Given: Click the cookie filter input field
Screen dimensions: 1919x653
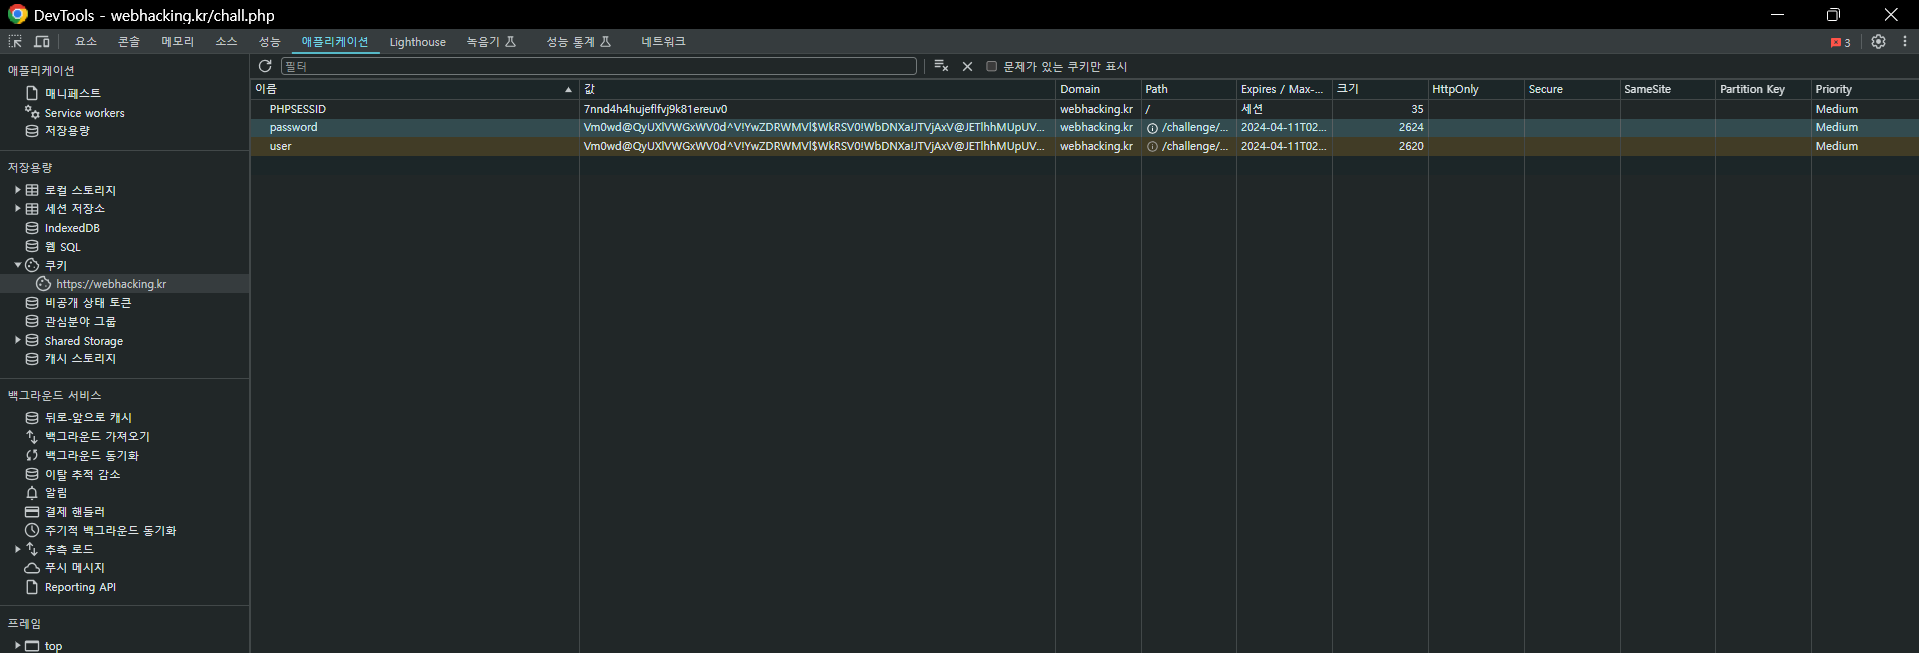Looking at the screenshot, I should pos(598,66).
